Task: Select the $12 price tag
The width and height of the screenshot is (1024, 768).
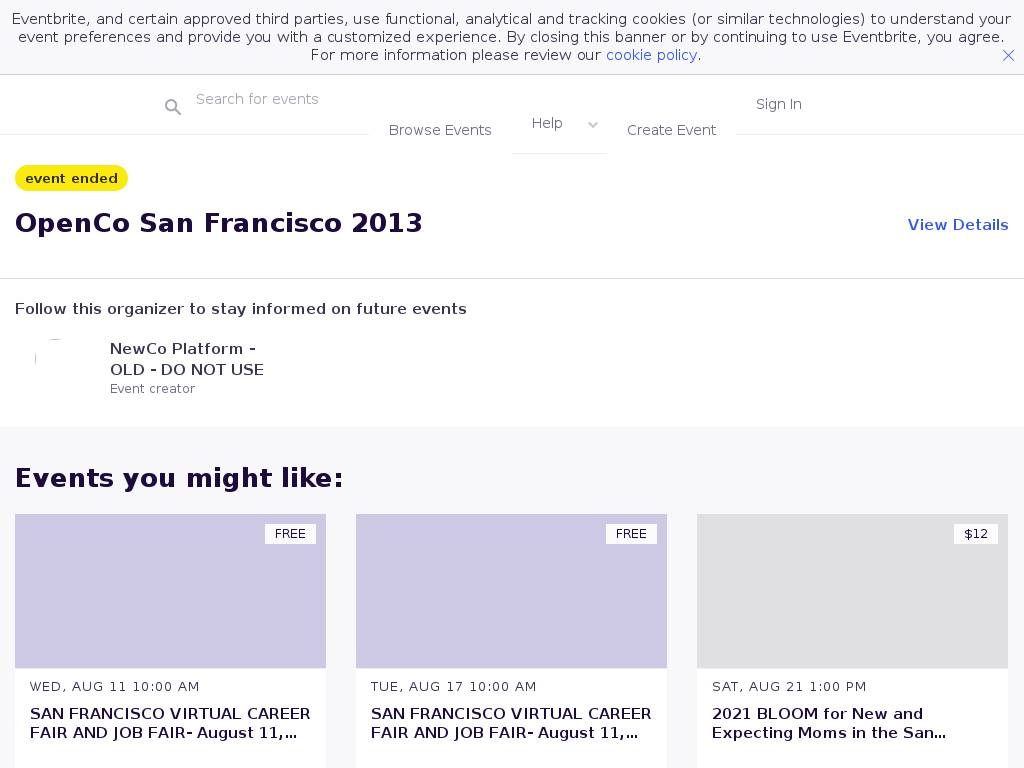Action: 975,534
